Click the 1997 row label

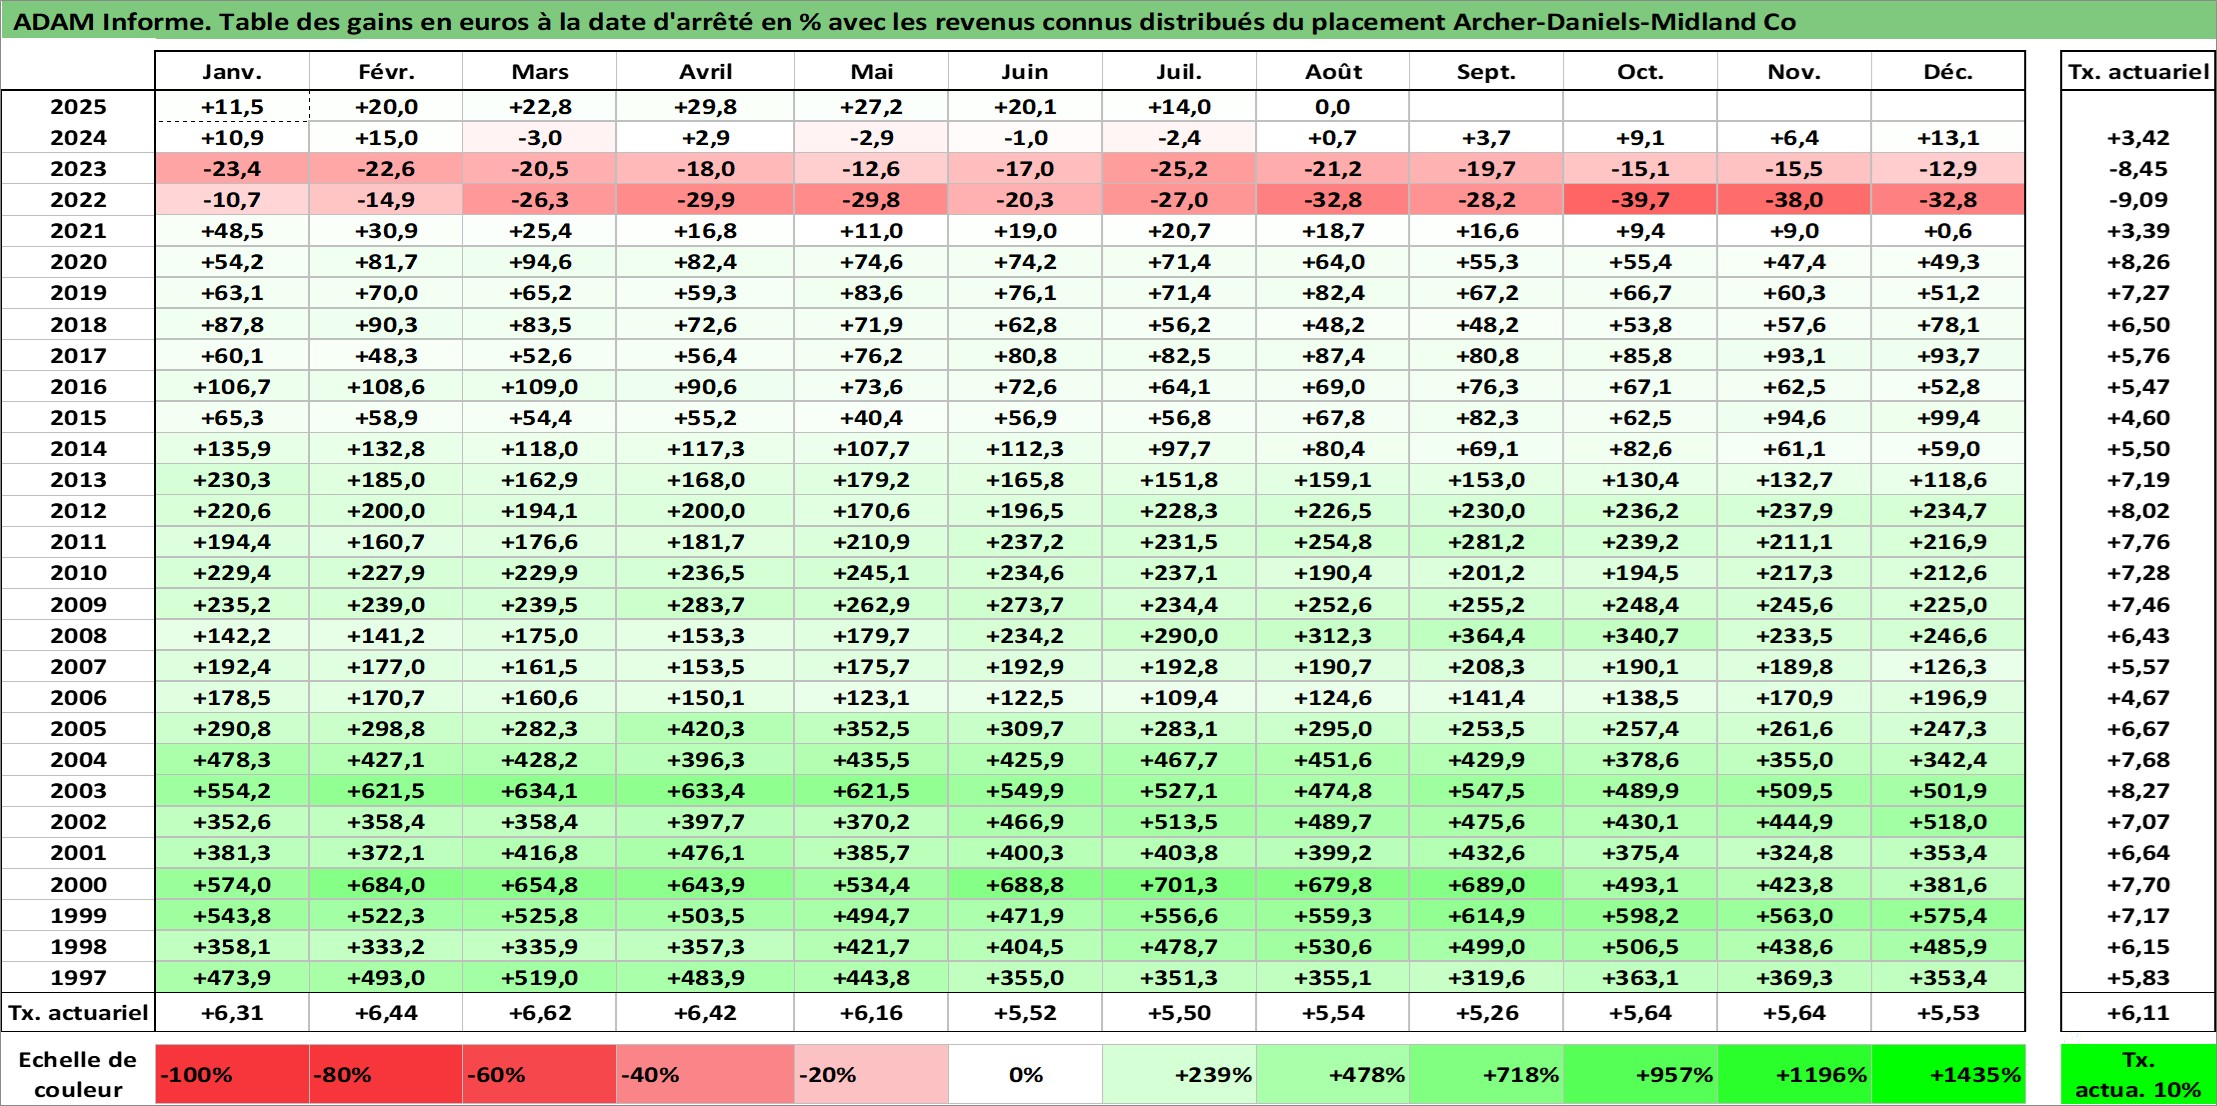coord(78,978)
